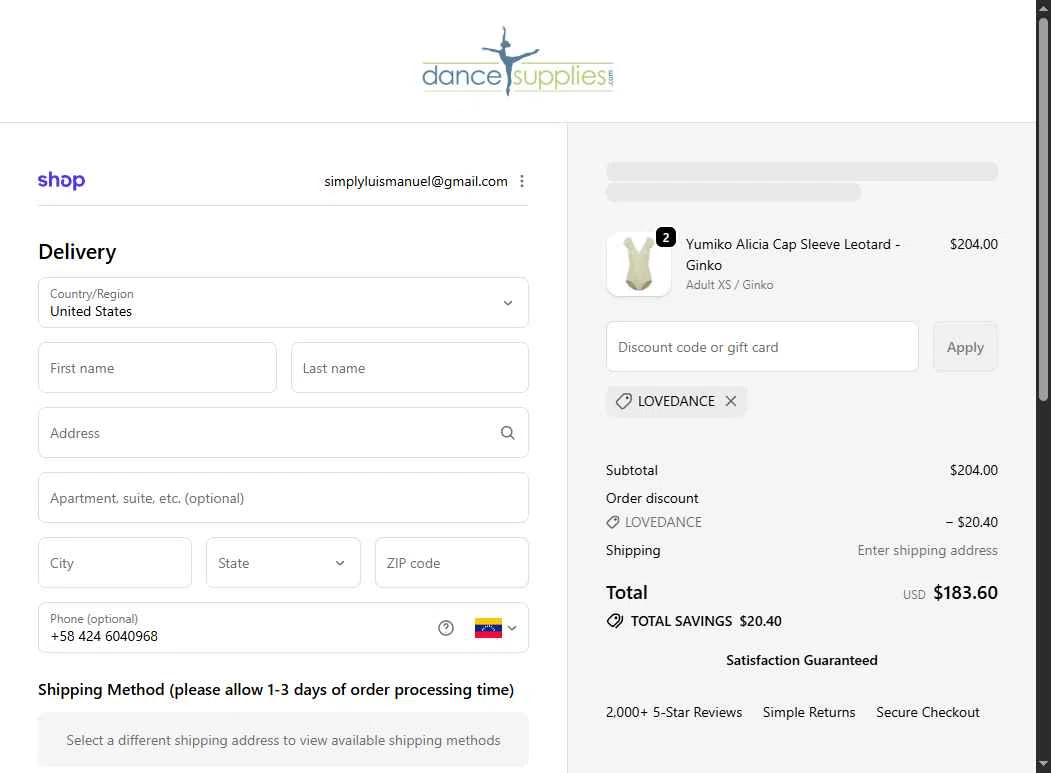Click 'Simple Returns' text
The width and height of the screenshot is (1051, 773).
coord(809,712)
